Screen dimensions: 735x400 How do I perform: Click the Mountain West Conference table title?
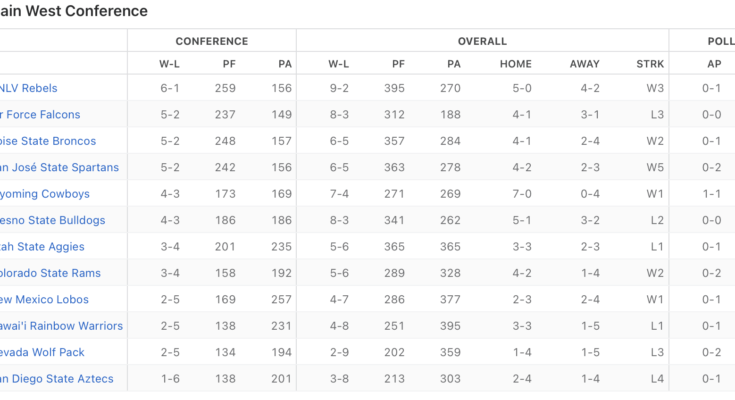74,11
